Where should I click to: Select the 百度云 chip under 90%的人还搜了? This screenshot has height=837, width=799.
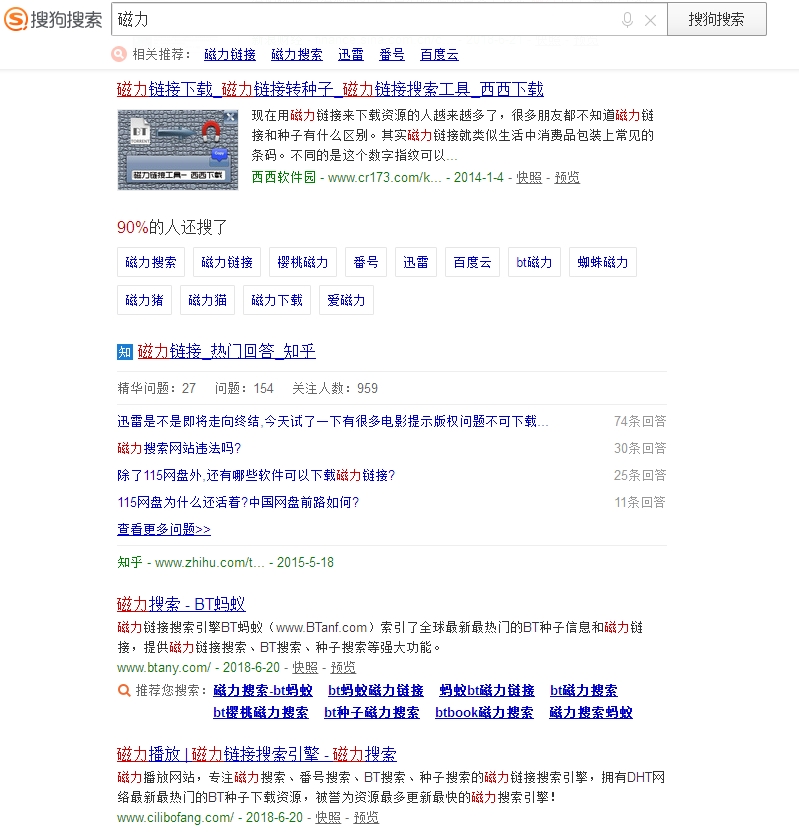472,262
